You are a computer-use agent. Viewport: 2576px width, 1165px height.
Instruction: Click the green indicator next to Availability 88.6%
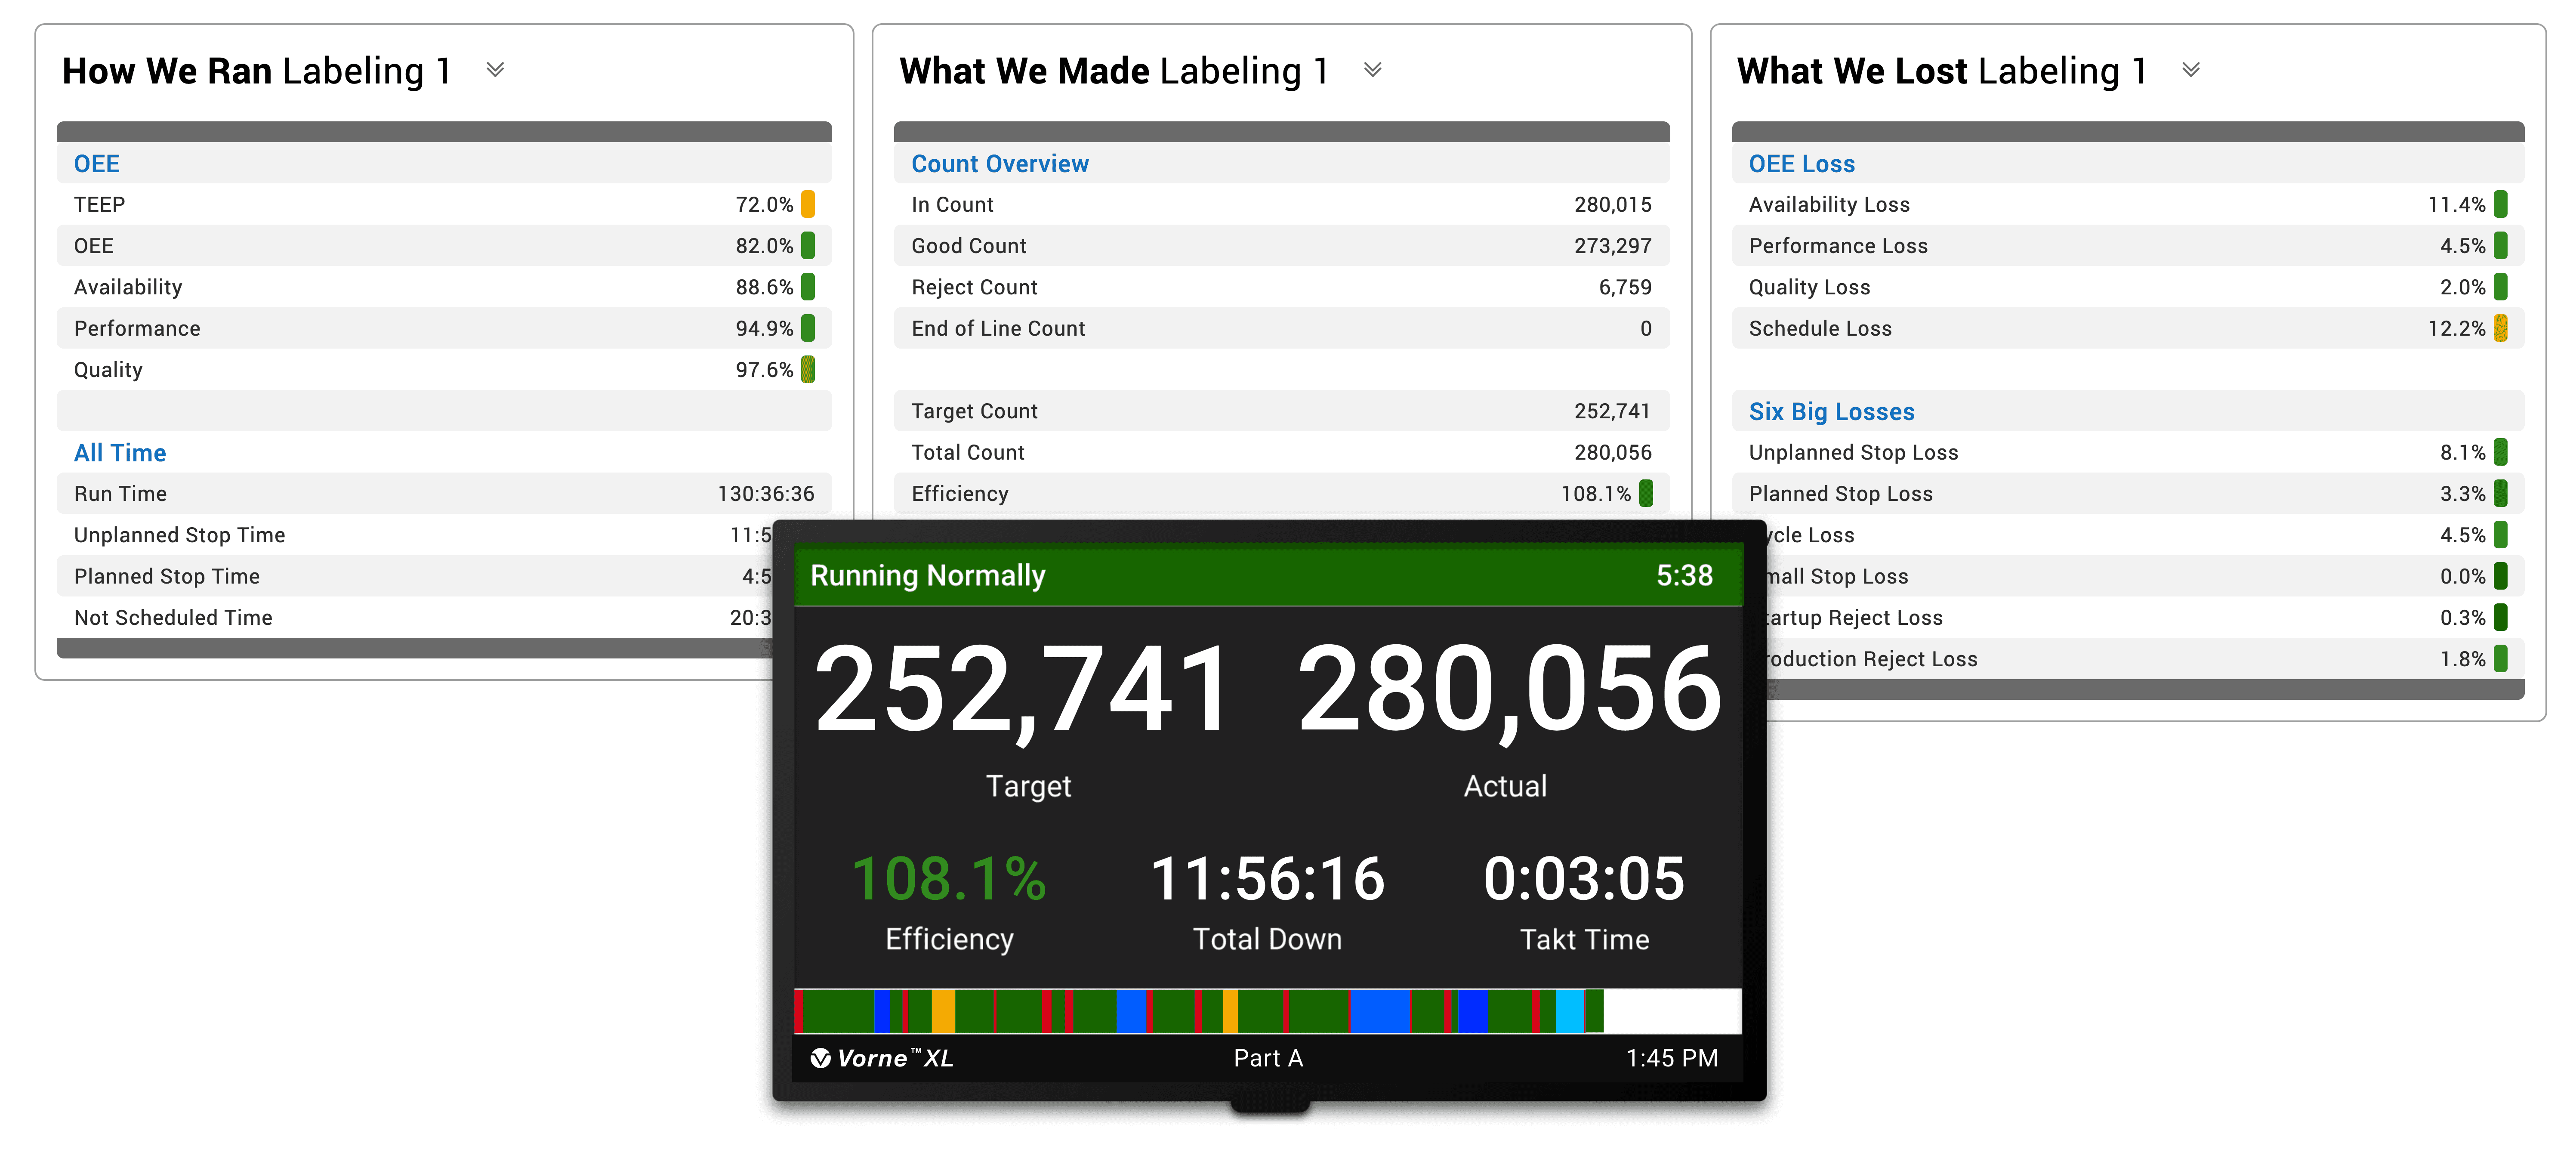(x=809, y=287)
